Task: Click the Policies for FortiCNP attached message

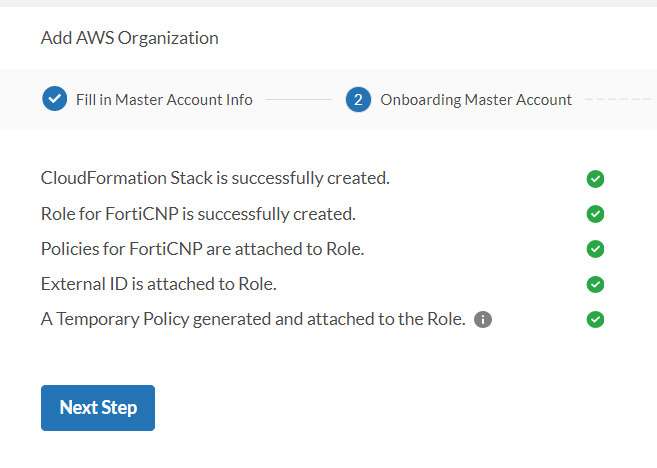Action: (202, 249)
